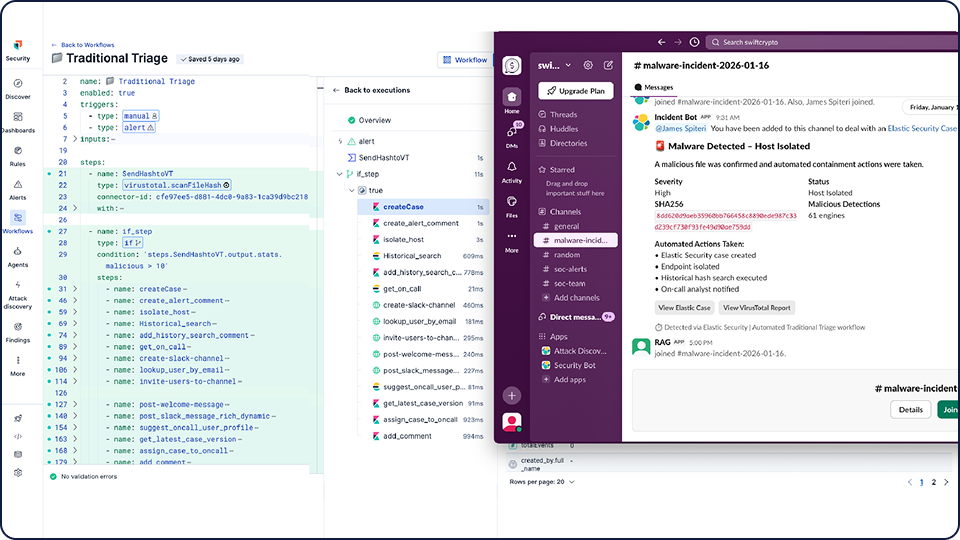Click Slack create new plus button
This screenshot has height=540, width=960.
[512, 396]
